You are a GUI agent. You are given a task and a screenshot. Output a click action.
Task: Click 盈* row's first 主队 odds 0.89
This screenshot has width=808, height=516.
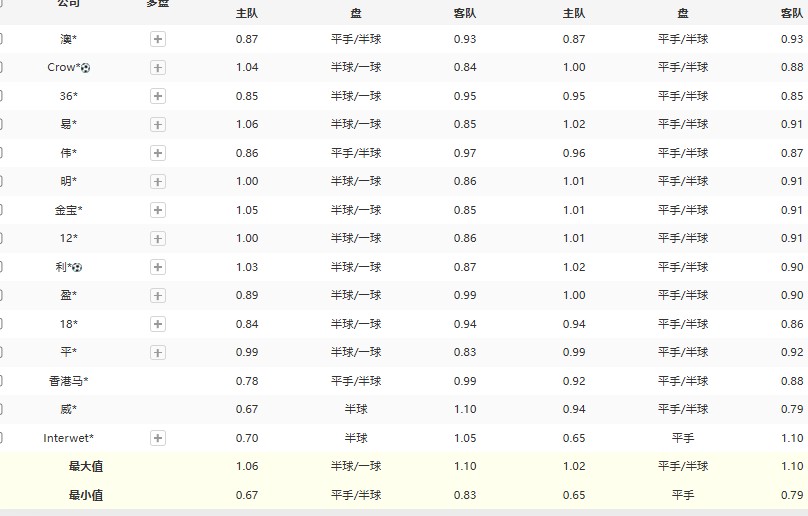point(246,296)
